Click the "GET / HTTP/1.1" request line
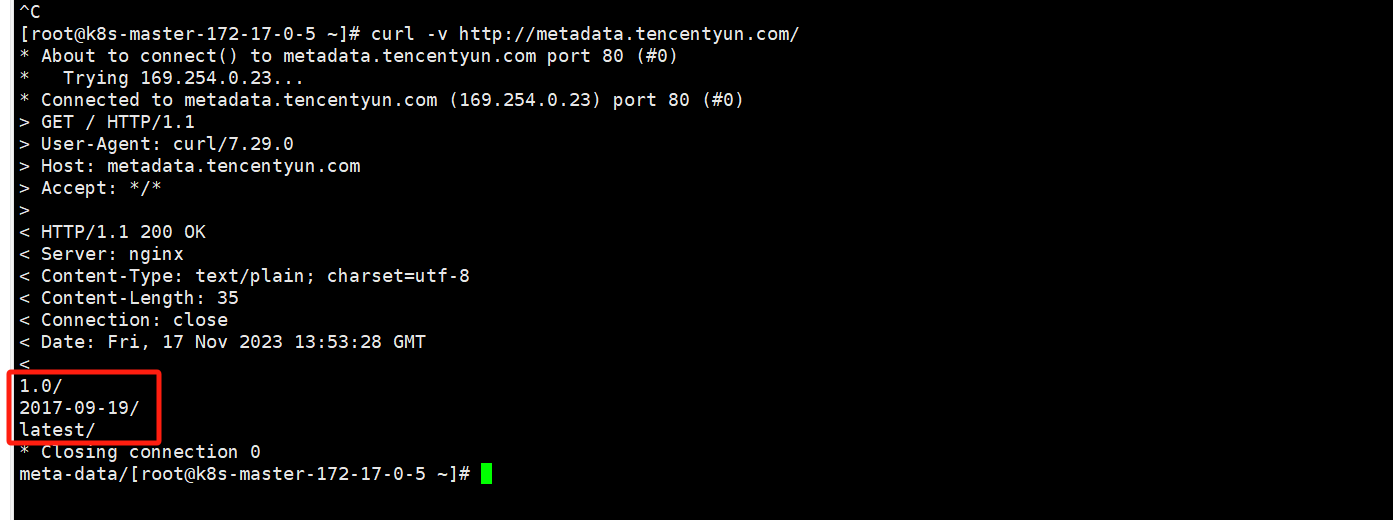The width and height of the screenshot is (1393, 520). point(117,122)
